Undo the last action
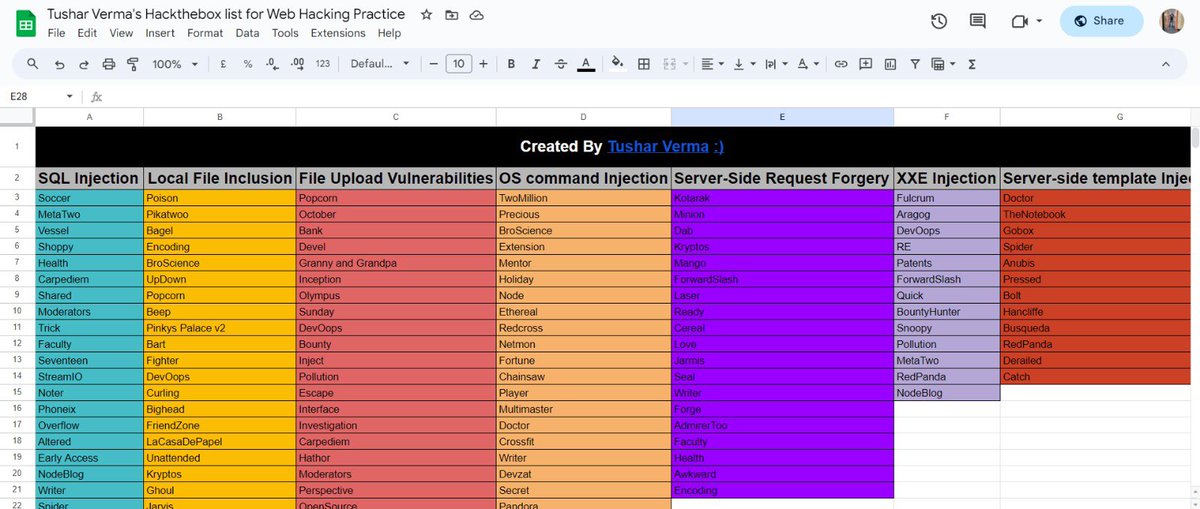 point(59,64)
